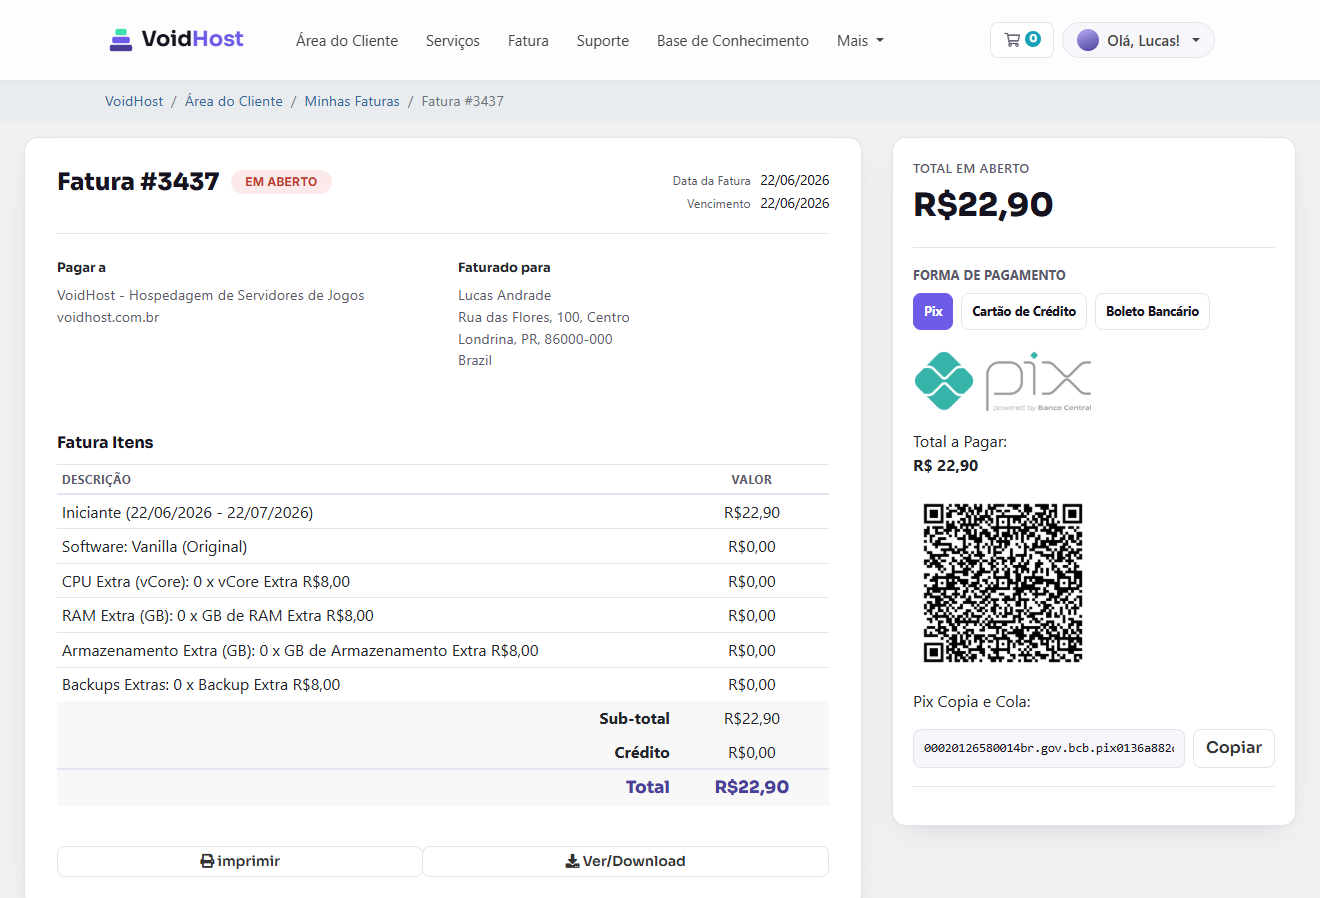Click the printer icon on imprimir

pos(207,861)
